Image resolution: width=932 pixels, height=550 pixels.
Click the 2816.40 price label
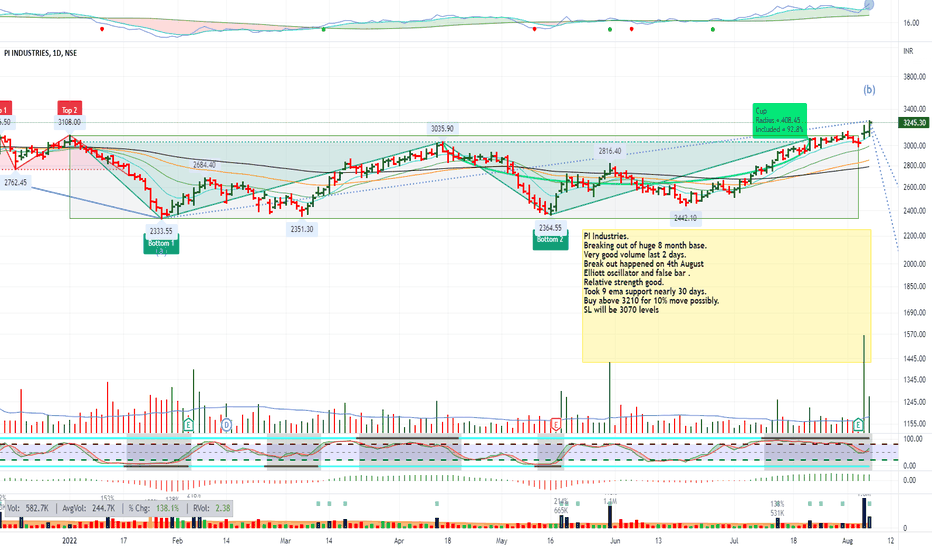(610, 152)
